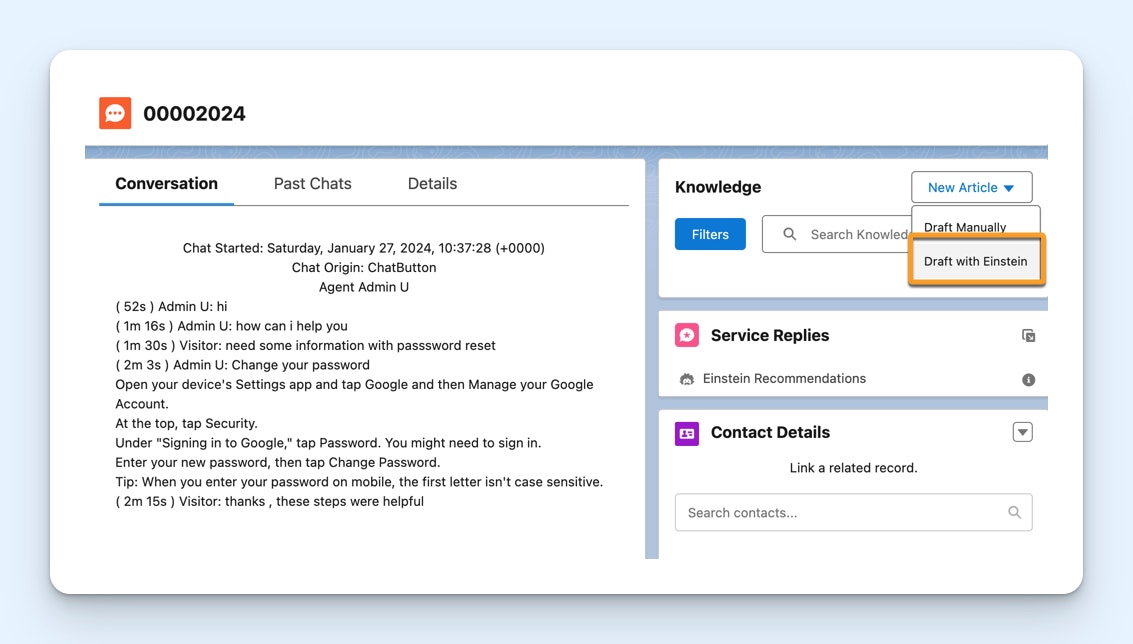1133x644 pixels.
Task: Switch to the Past Chats tab
Action: pyautogui.click(x=313, y=184)
